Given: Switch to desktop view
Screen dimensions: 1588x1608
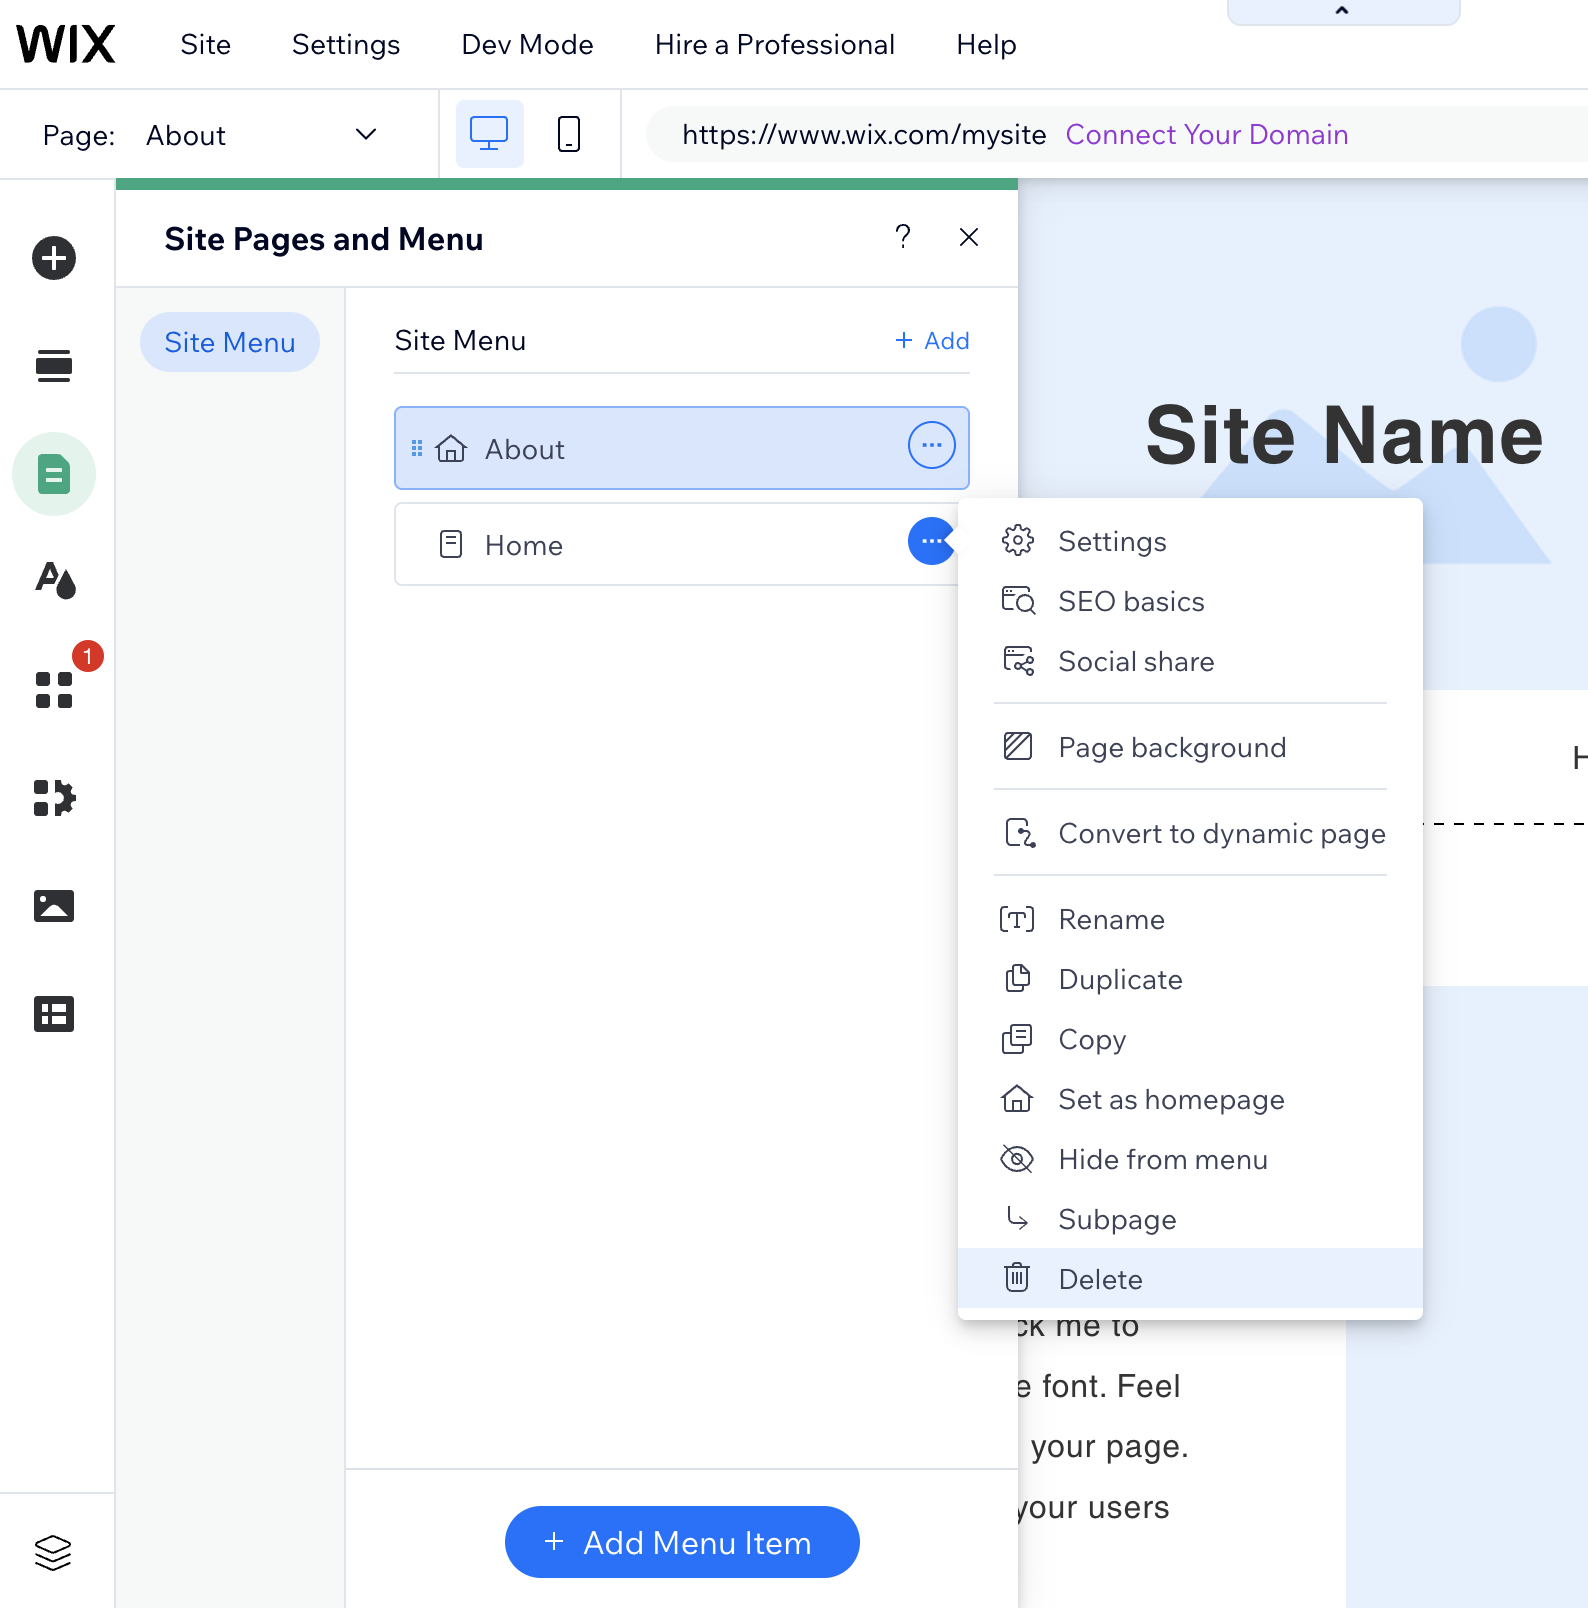Looking at the screenshot, I should point(489,134).
